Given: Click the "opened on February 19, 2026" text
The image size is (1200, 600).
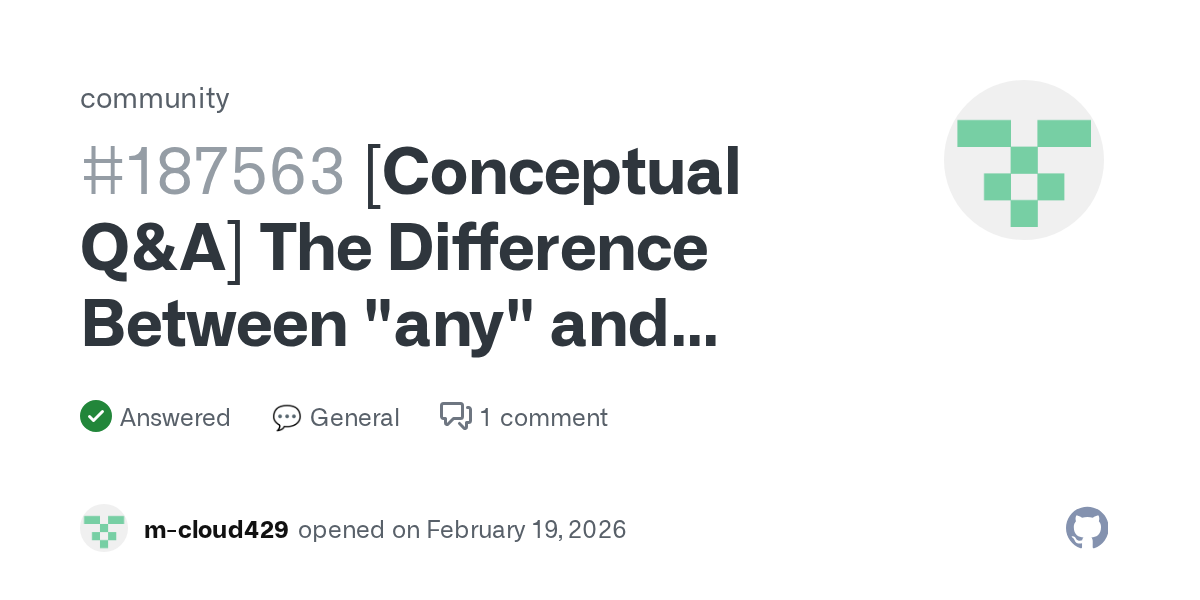Looking at the screenshot, I should point(462,530).
